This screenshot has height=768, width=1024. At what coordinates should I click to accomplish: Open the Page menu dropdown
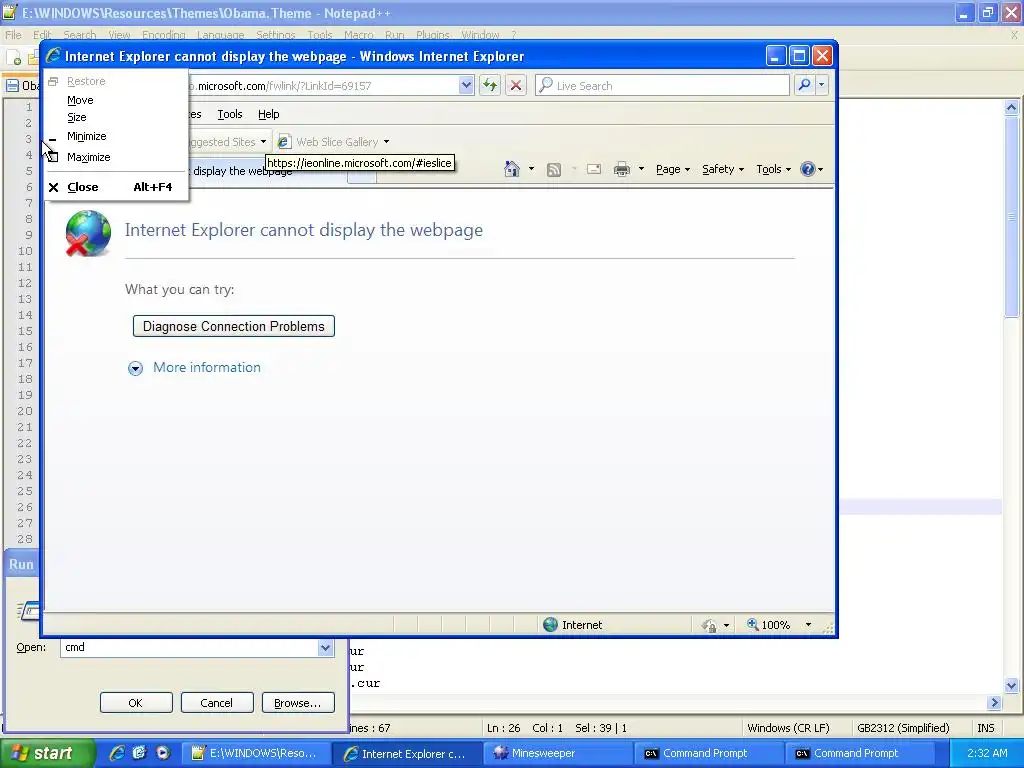pyautogui.click(x=673, y=169)
